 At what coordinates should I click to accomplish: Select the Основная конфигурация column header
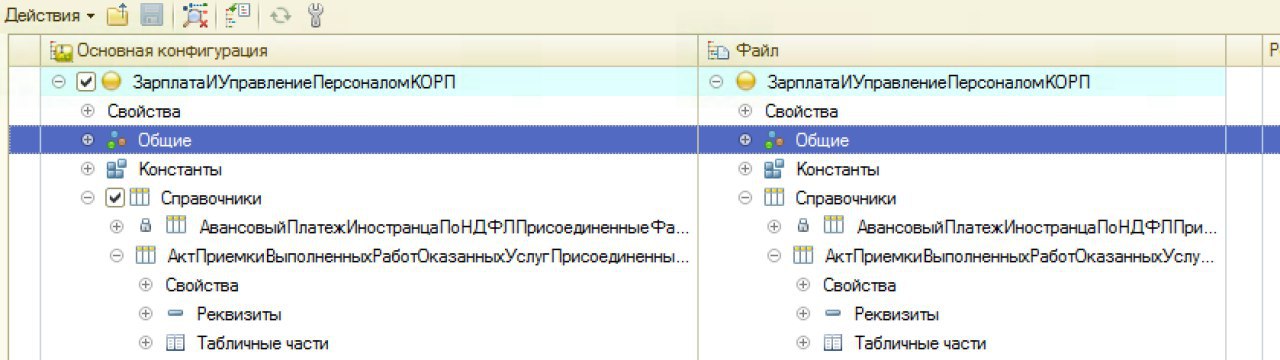tap(370, 51)
